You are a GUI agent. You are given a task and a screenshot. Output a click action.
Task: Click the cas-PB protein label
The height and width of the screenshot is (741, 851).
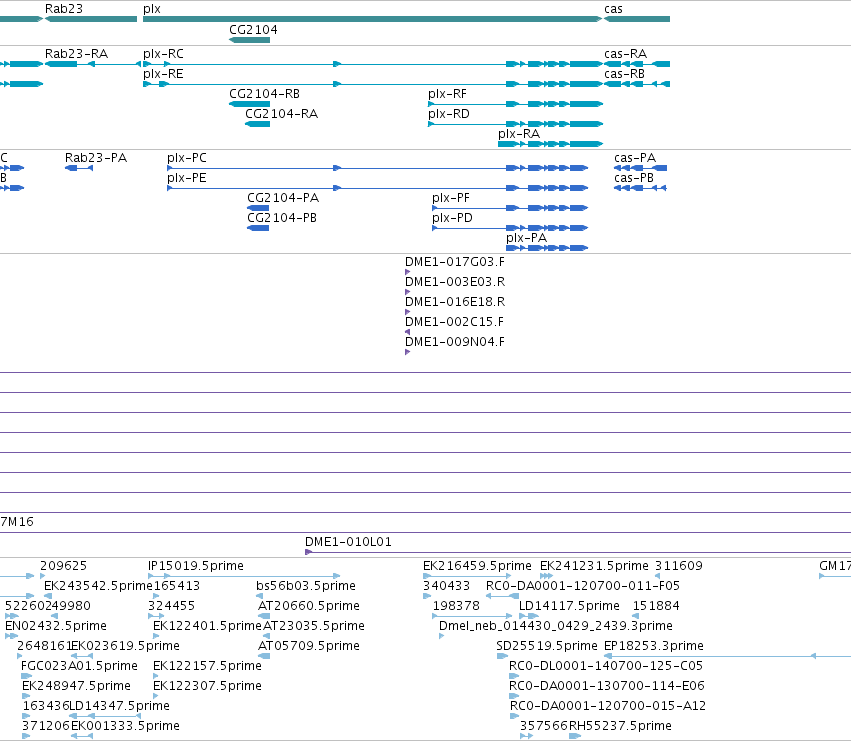[634, 178]
